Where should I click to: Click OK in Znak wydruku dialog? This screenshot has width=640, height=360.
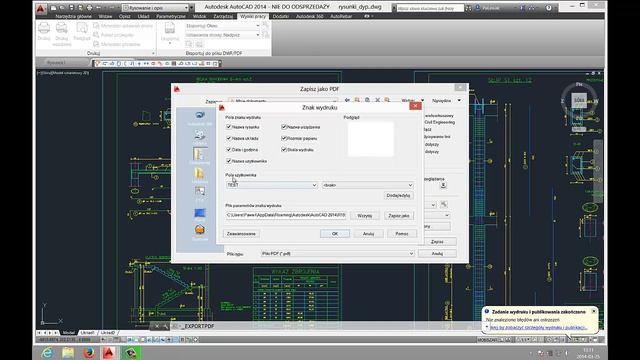click(x=335, y=234)
